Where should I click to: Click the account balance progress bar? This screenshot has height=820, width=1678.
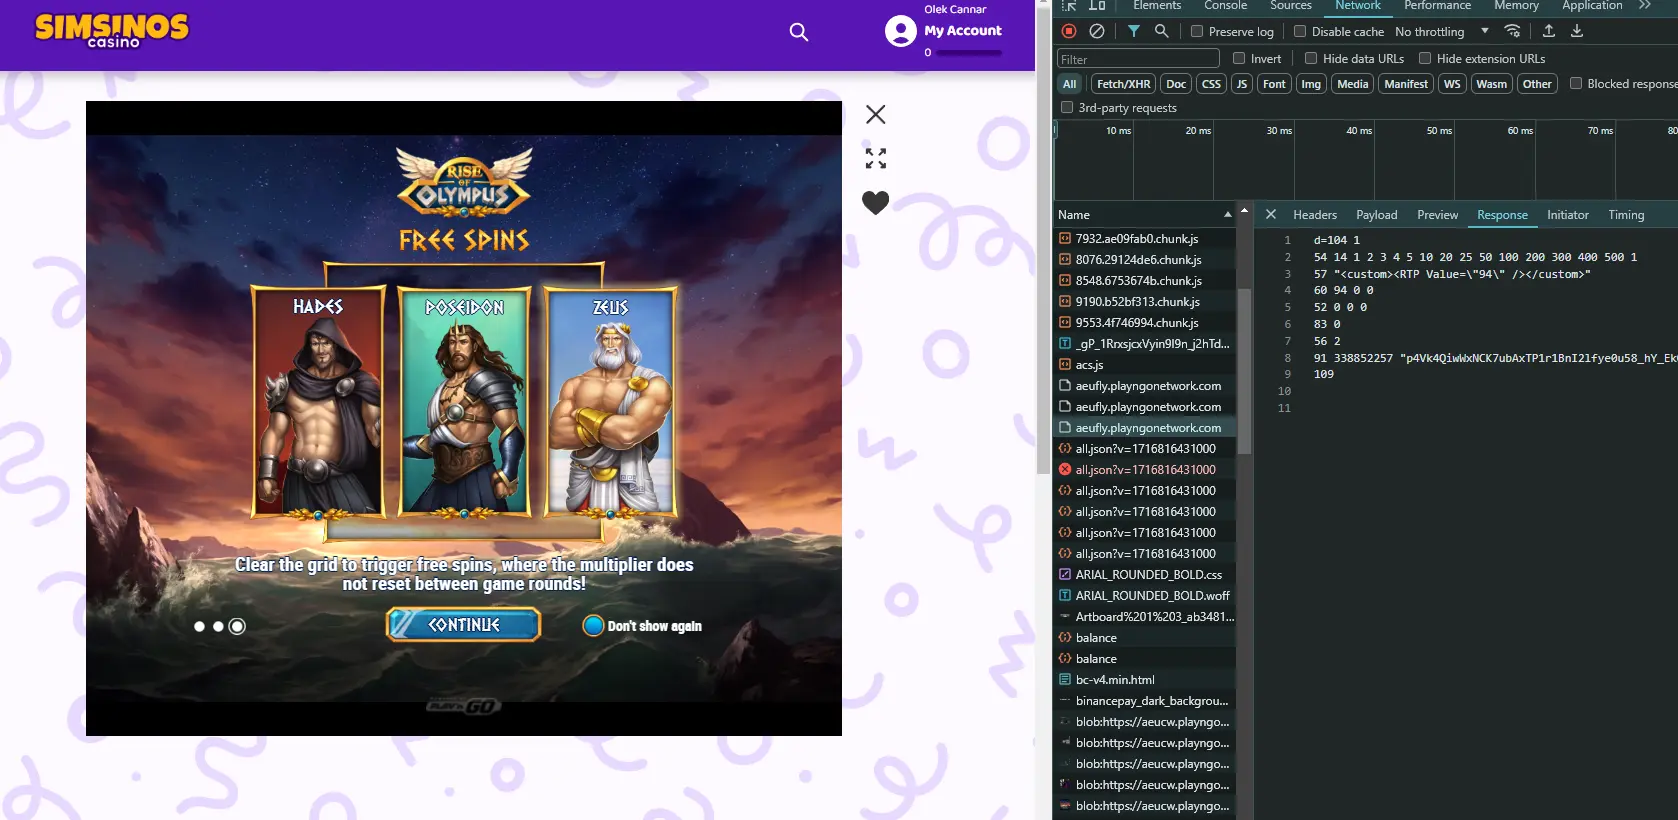[969, 53]
